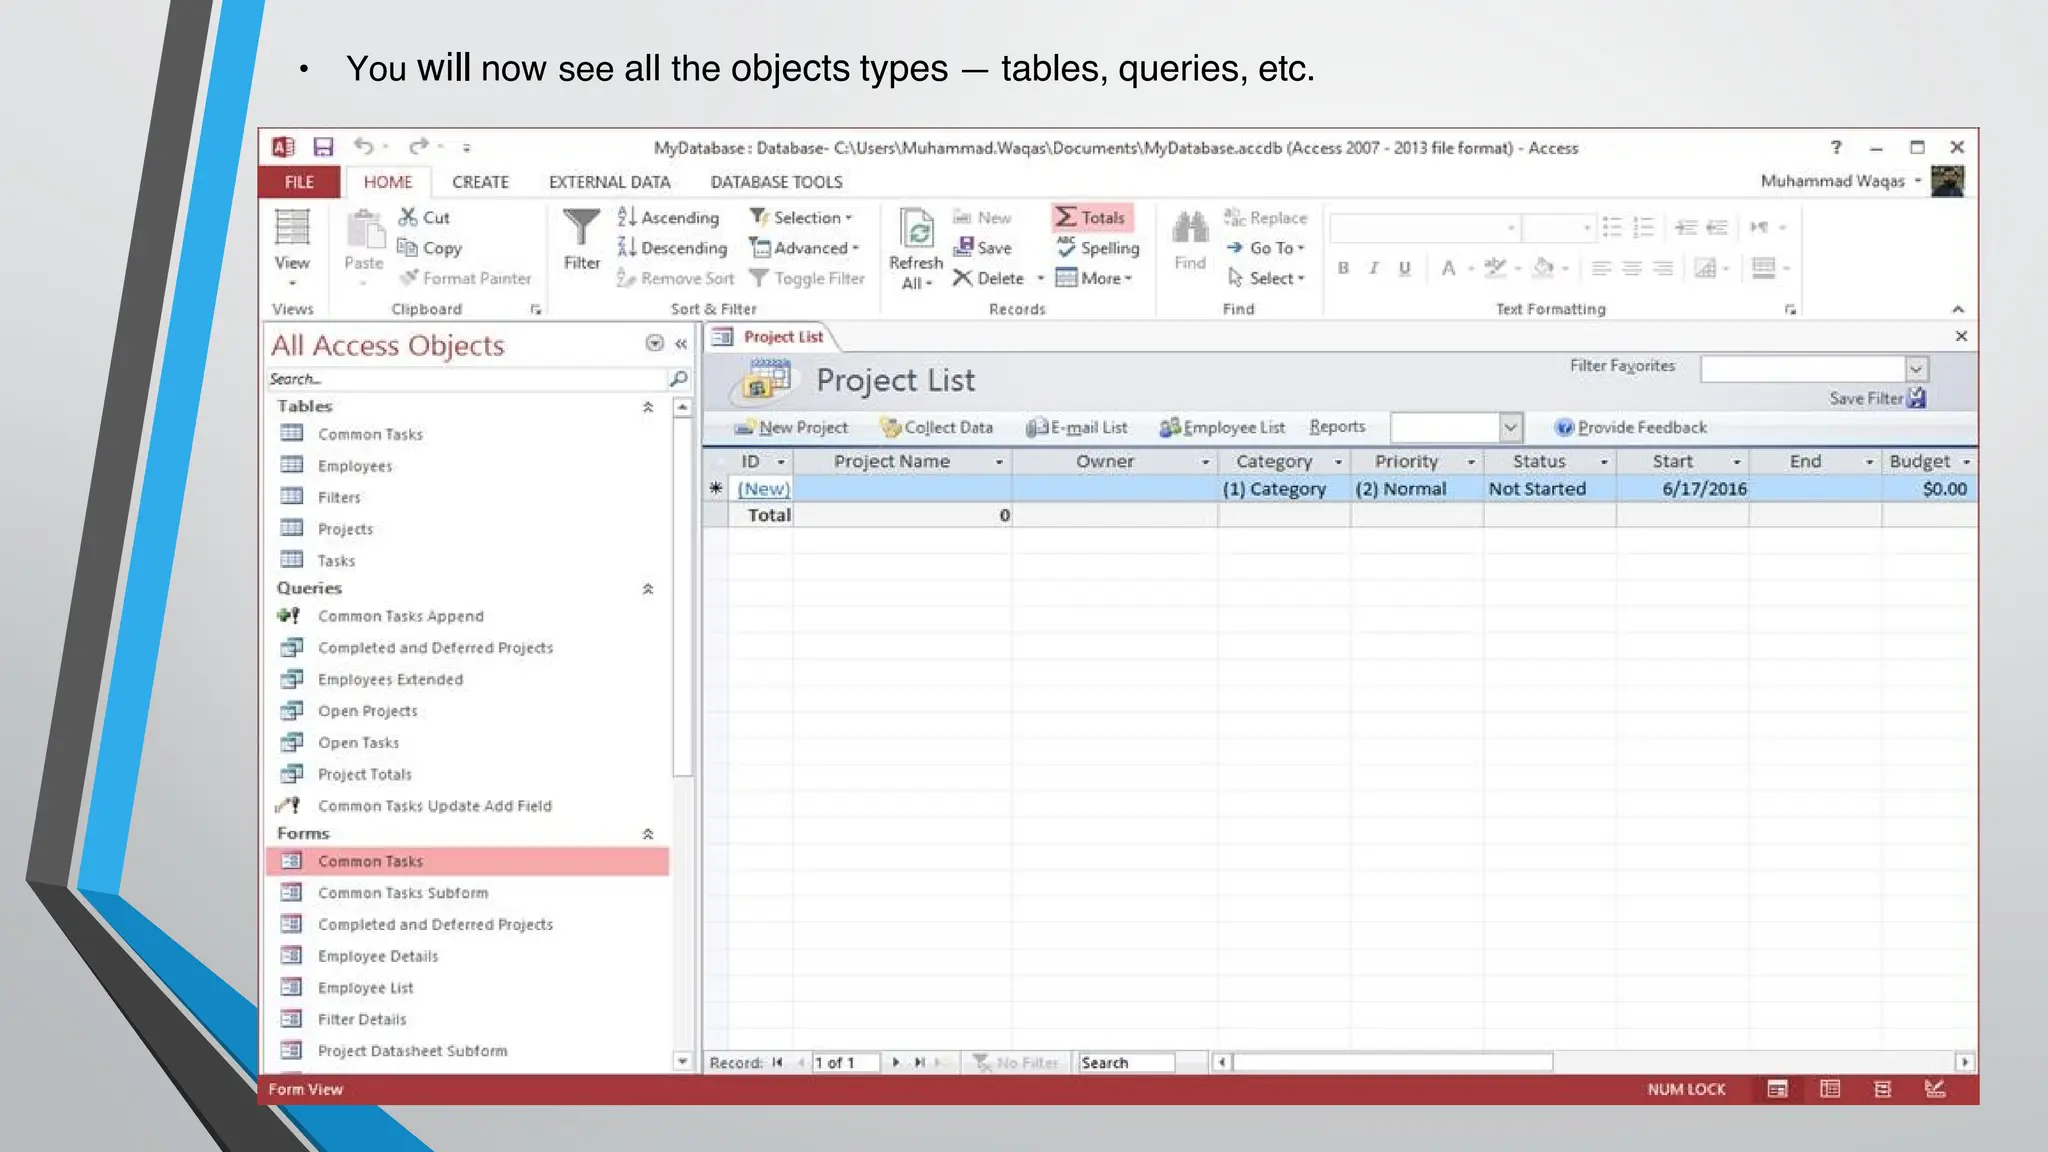The image size is (2048, 1152).
Task: Sort Descending in Sort & Filter
Action: point(672,248)
